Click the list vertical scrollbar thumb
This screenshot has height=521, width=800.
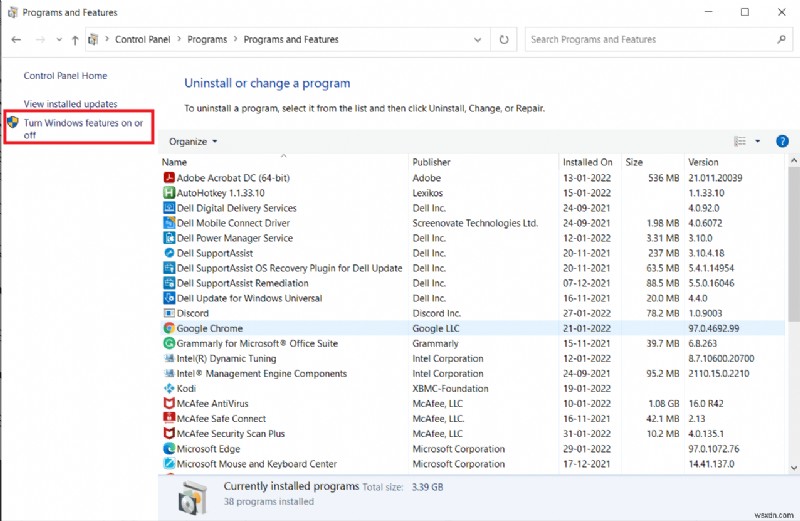click(x=793, y=244)
